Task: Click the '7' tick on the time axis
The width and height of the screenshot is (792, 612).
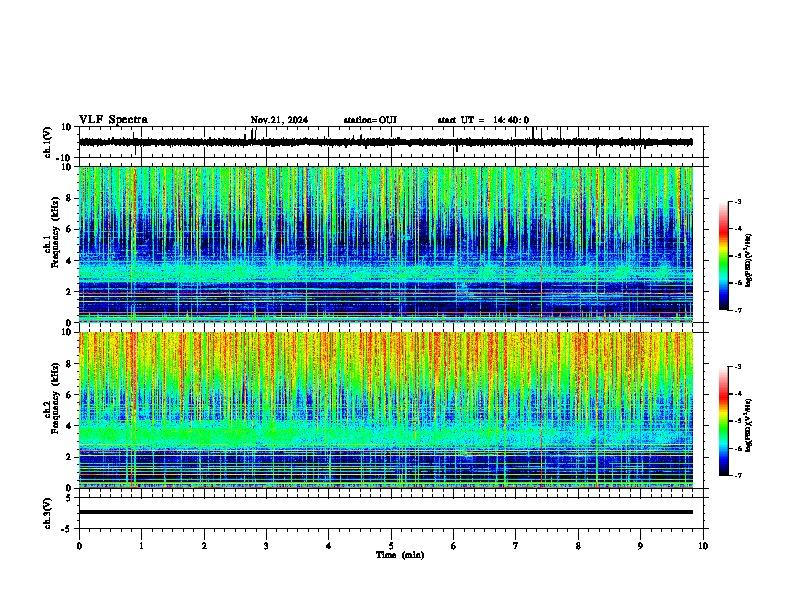Action: click(x=516, y=546)
